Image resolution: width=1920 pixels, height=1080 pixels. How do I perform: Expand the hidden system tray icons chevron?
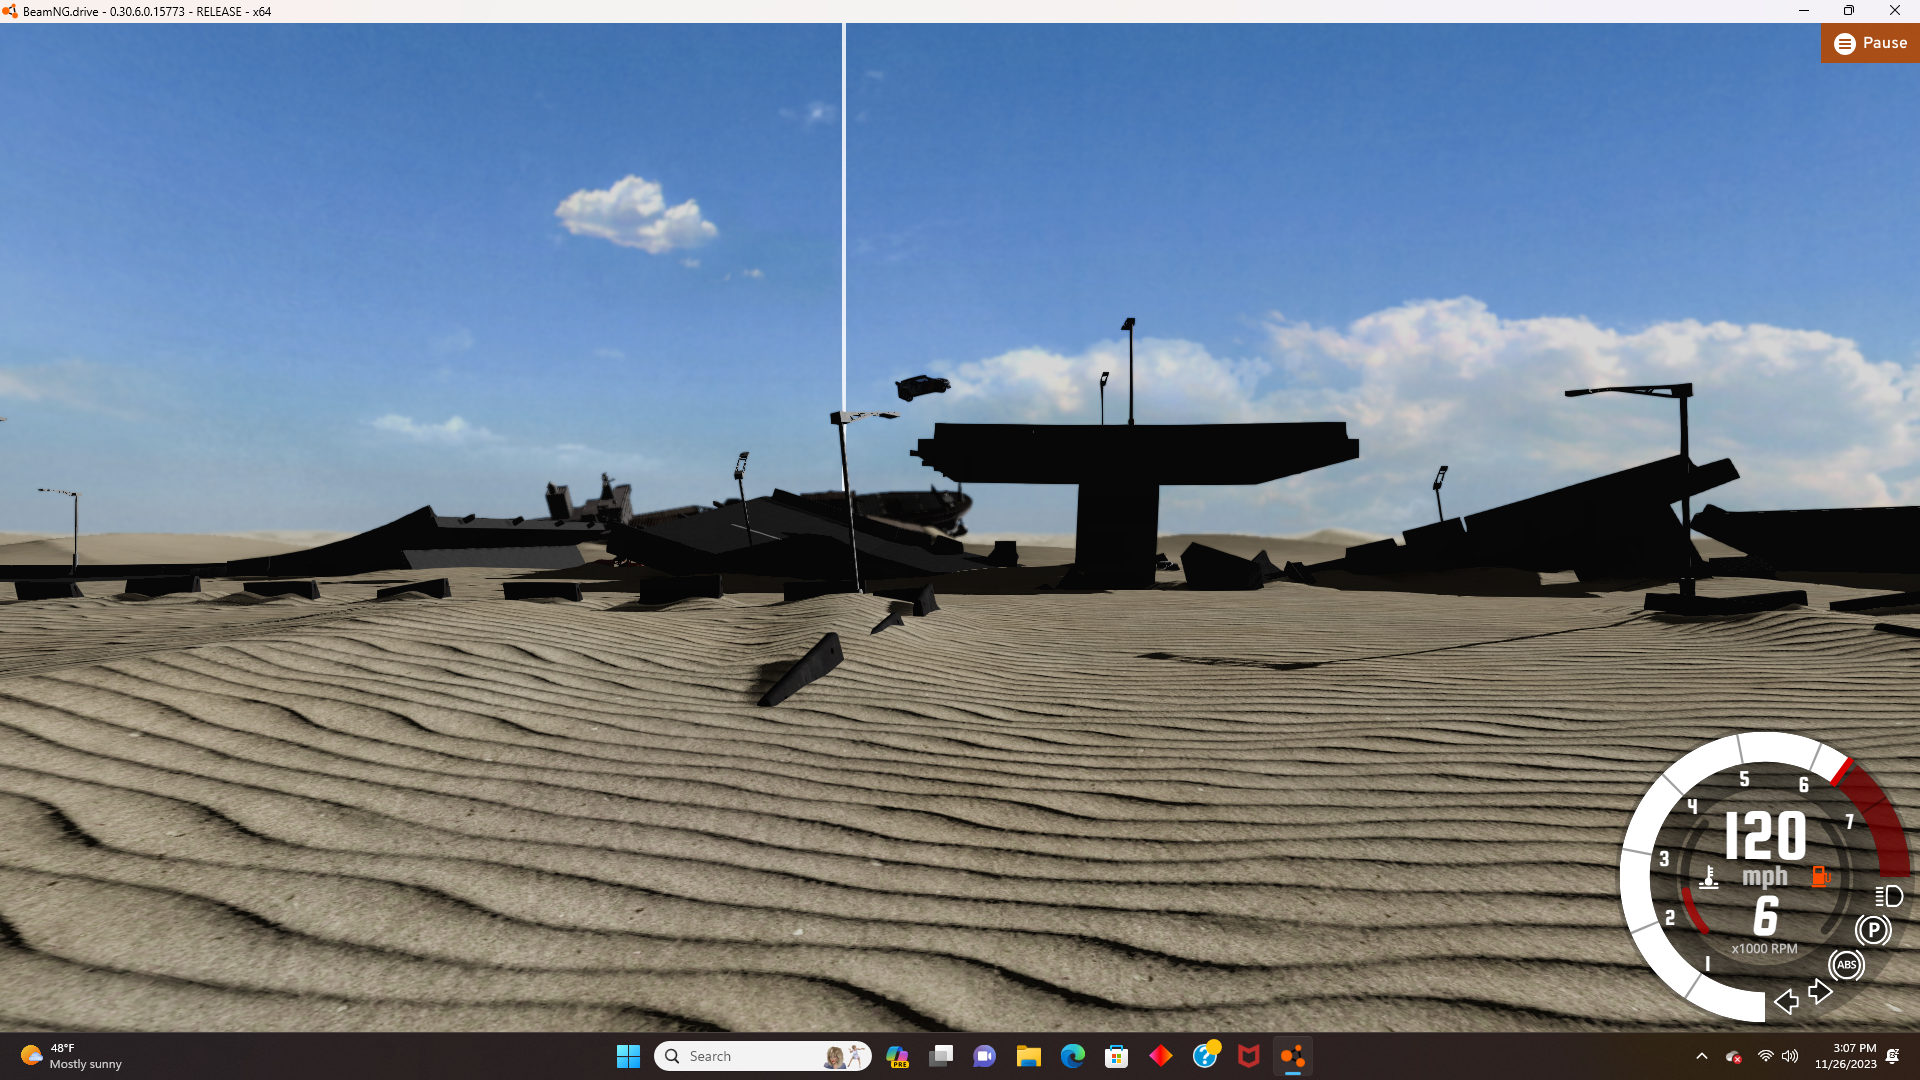[x=1701, y=1056]
